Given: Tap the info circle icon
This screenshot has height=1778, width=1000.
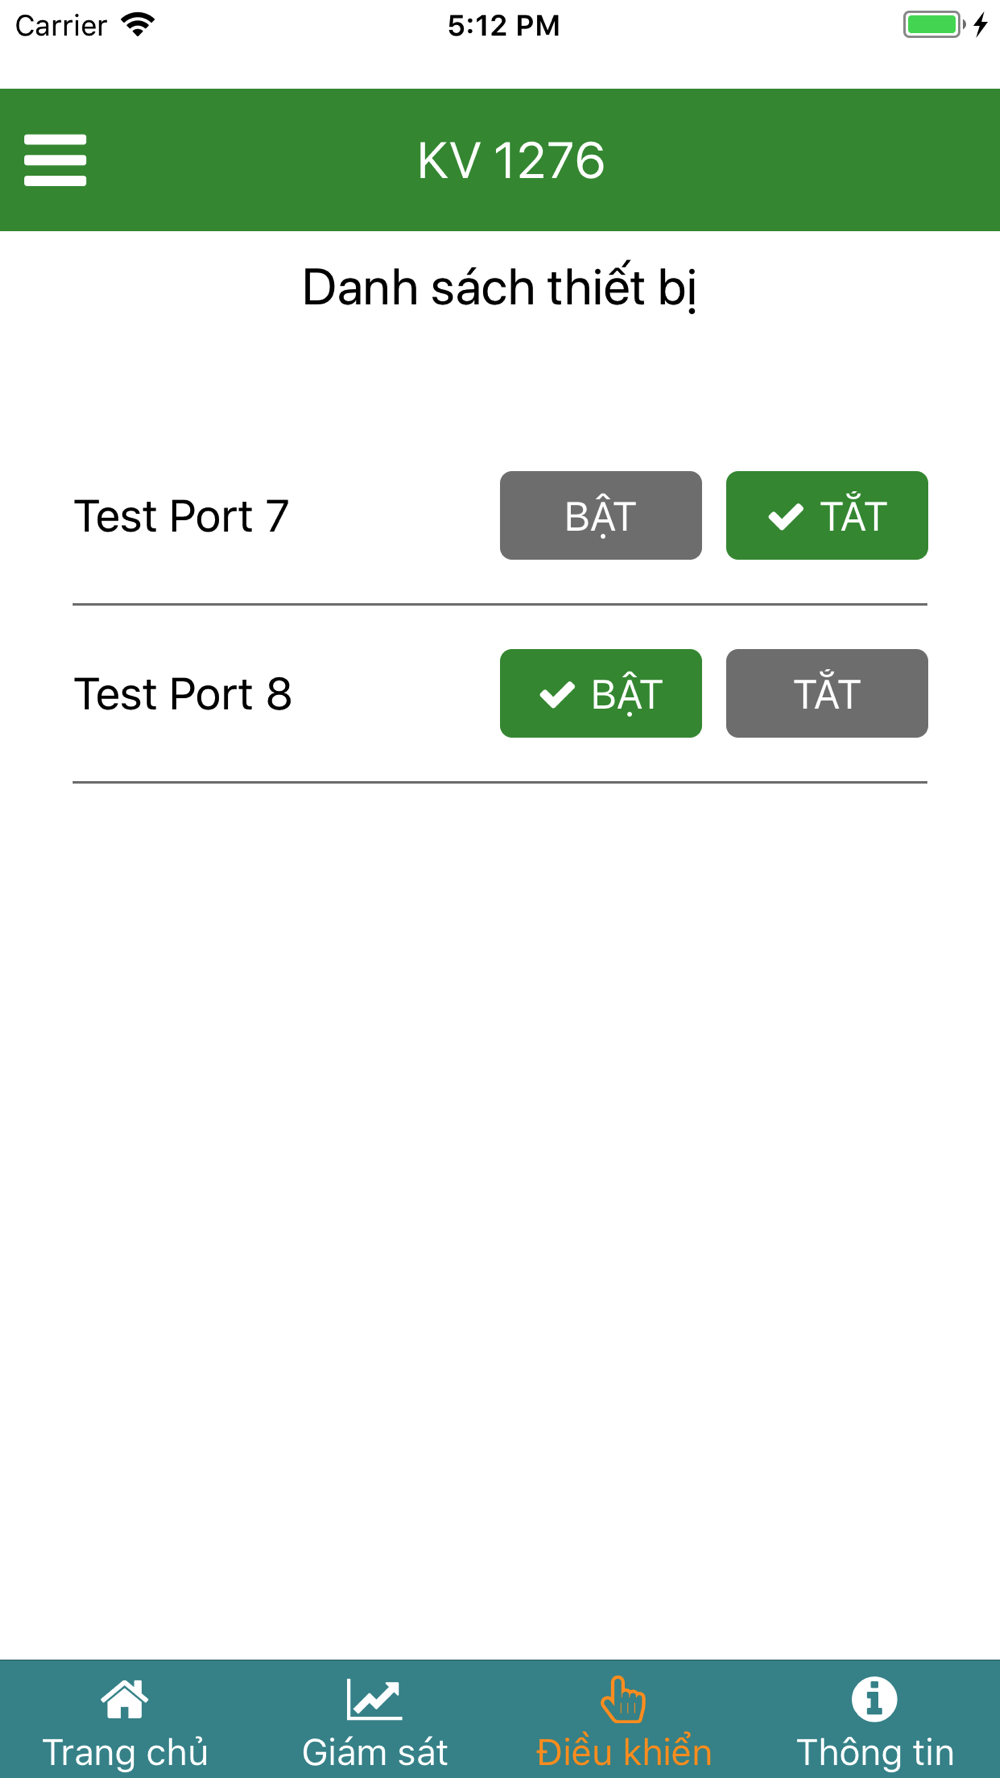Looking at the screenshot, I should tap(874, 1699).
